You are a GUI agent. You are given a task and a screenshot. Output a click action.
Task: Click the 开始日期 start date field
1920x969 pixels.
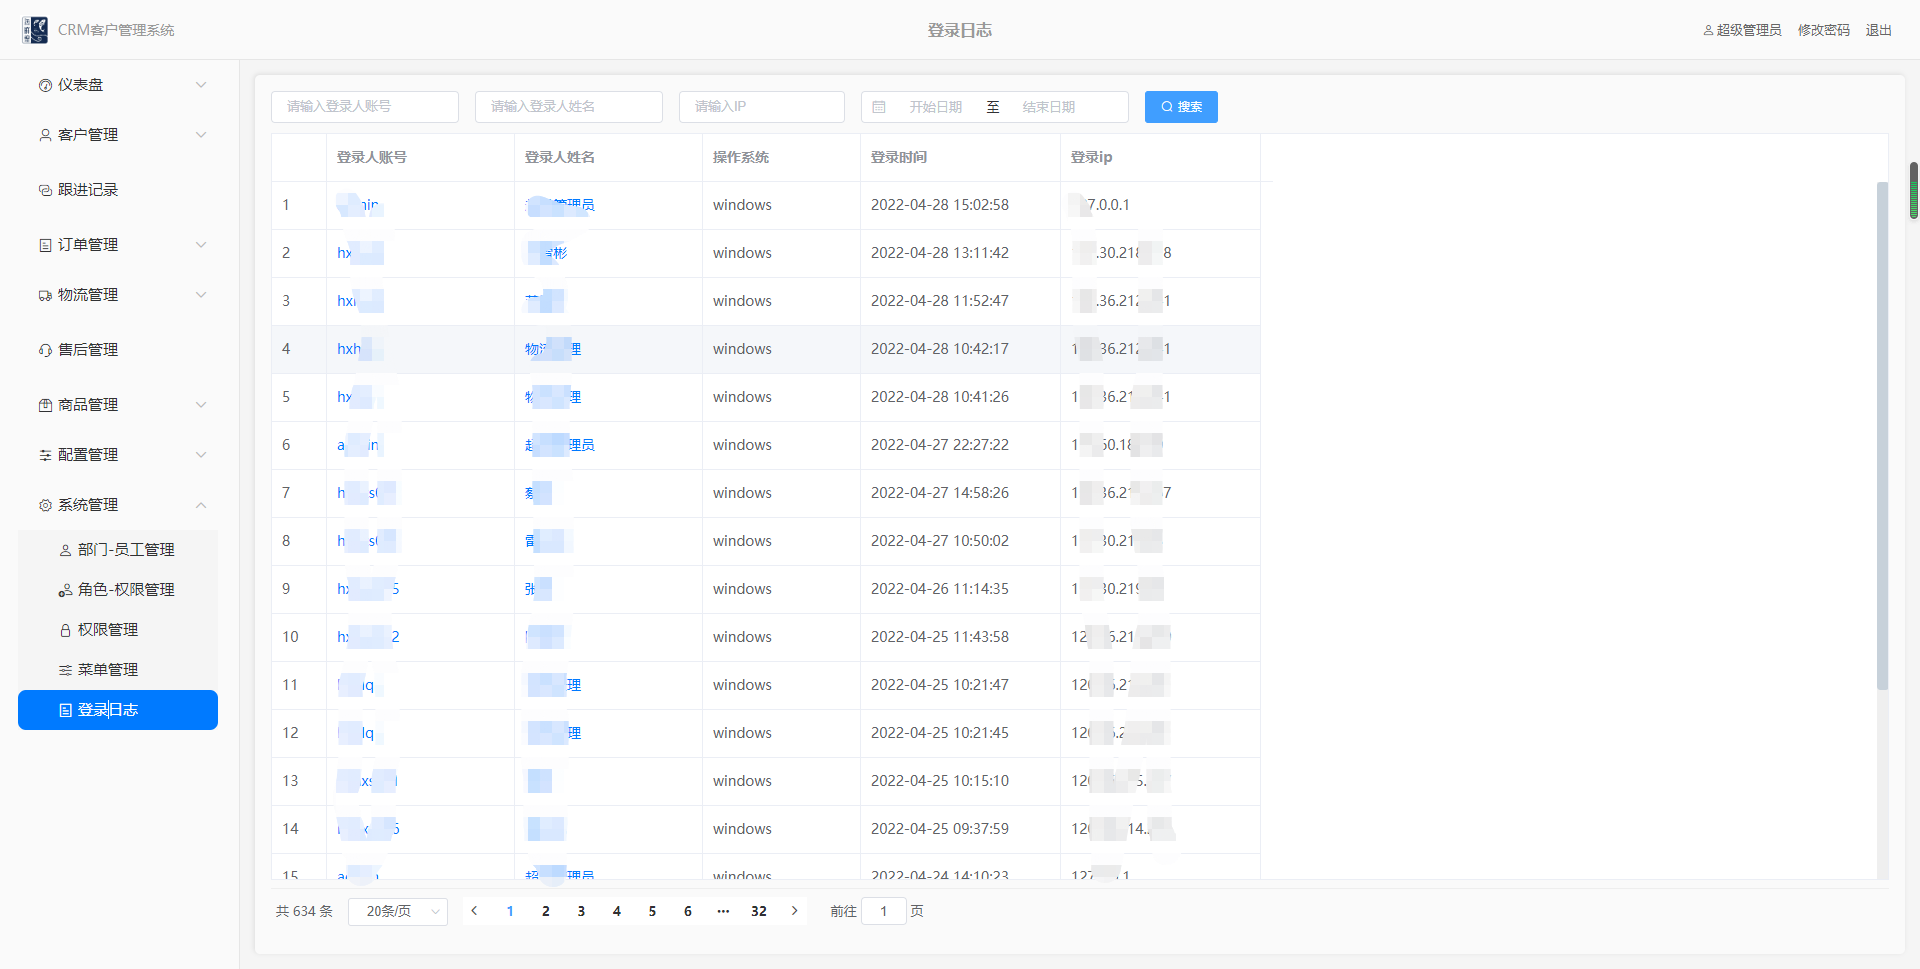click(x=936, y=107)
